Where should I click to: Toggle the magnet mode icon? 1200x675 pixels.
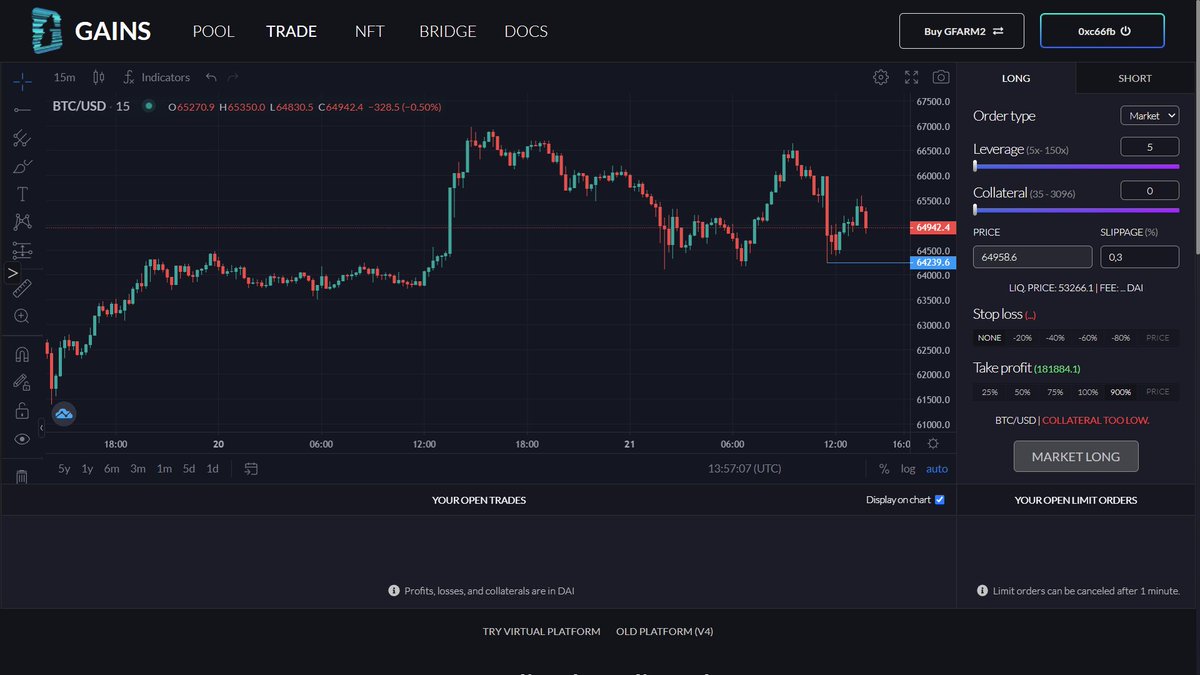pos(22,354)
